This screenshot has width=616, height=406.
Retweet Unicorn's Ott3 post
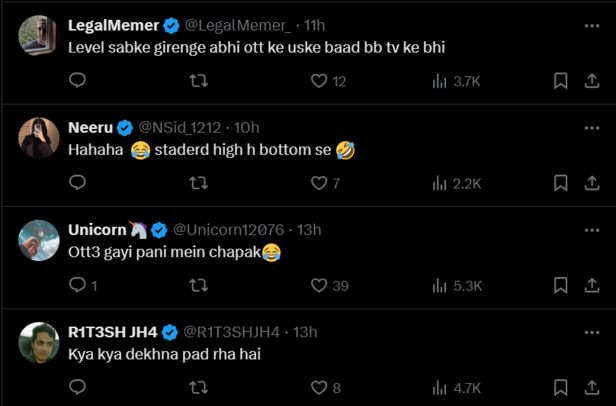198,286
